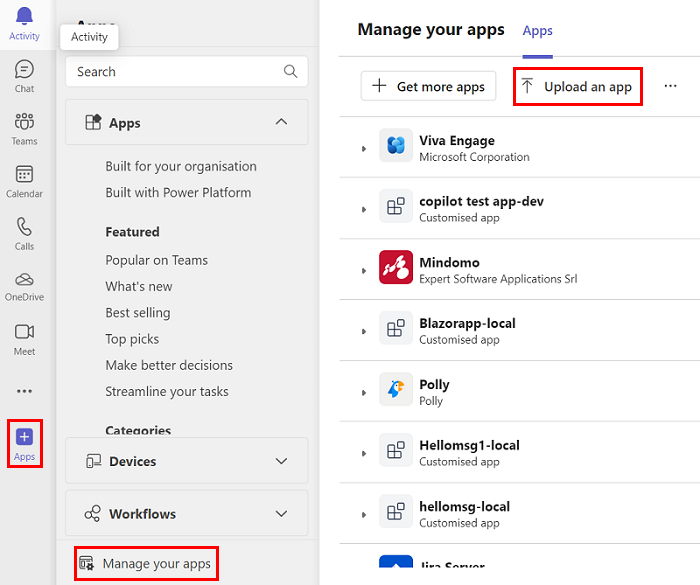Expand the Hellomsg1-local row arrow
700x585 pixels.
click(x=364, y=453)
